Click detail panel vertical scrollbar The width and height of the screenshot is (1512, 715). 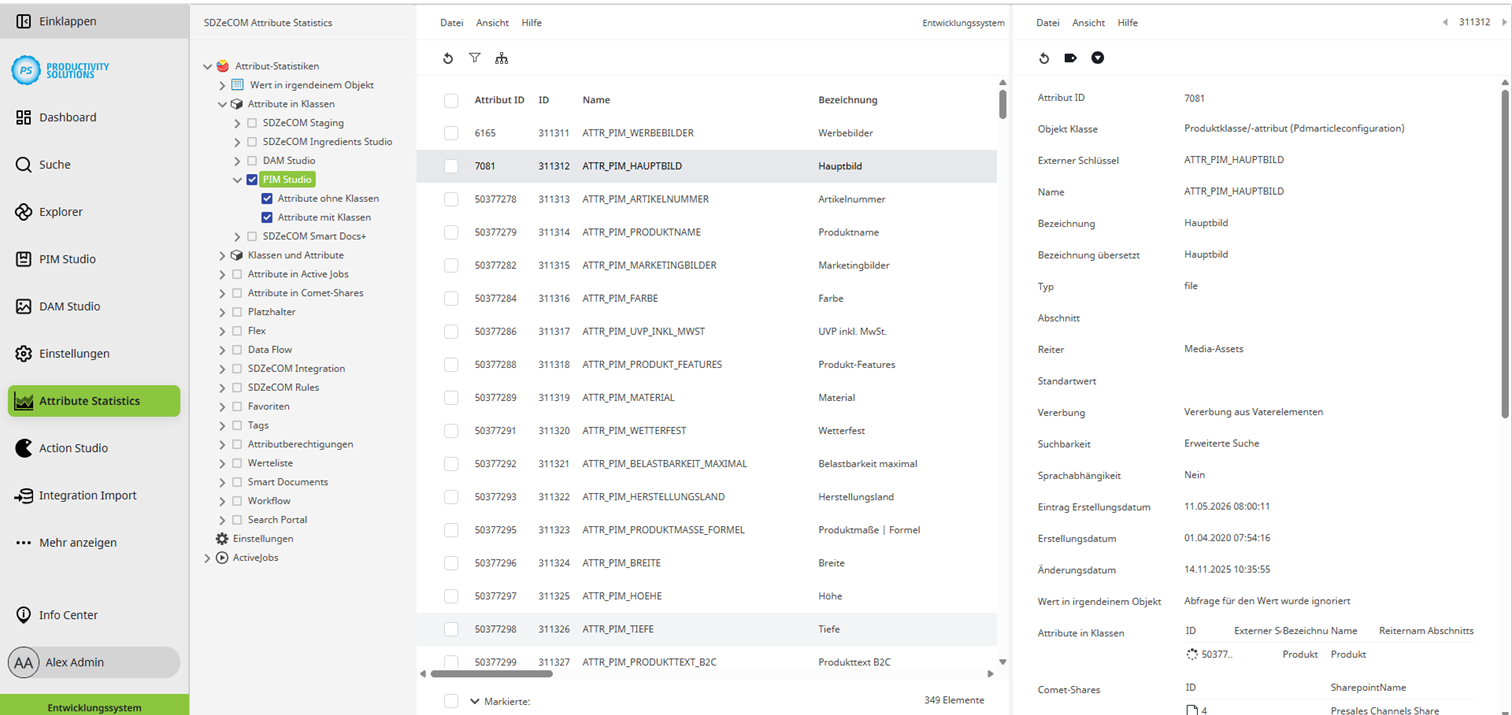coord(1504,253)
